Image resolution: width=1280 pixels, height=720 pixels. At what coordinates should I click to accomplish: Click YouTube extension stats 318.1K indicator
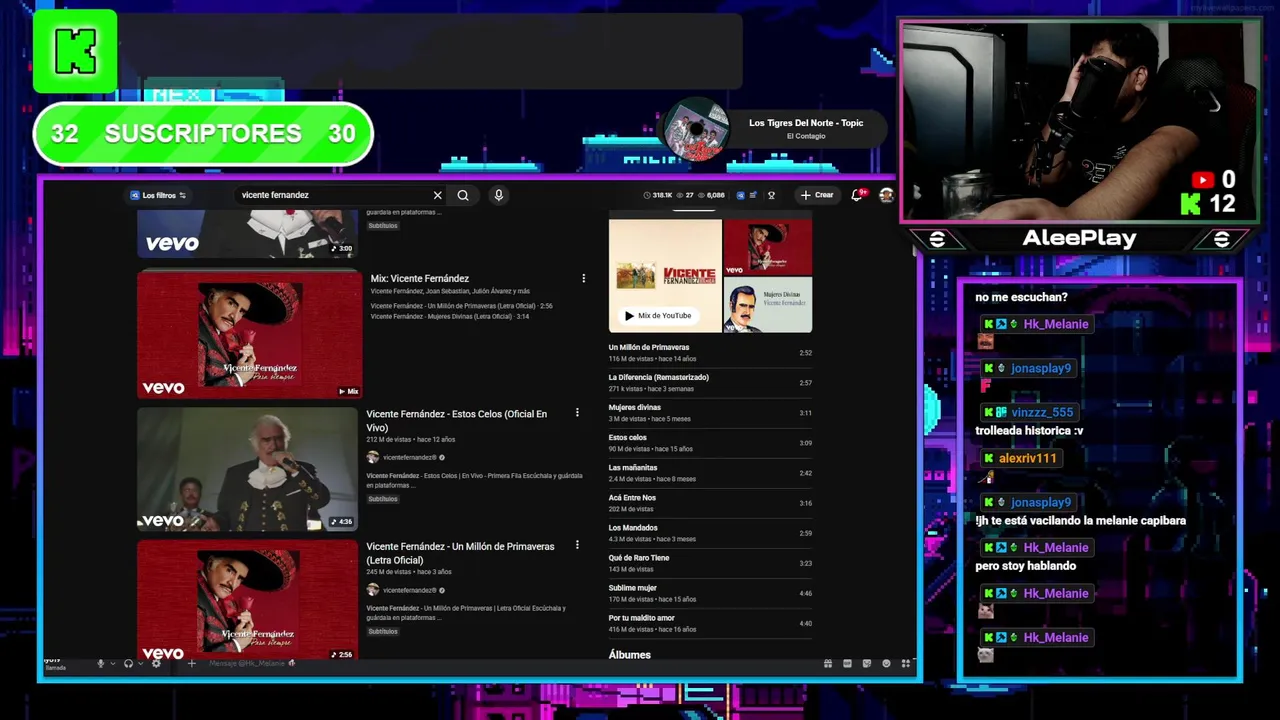[x=658, y=195]
